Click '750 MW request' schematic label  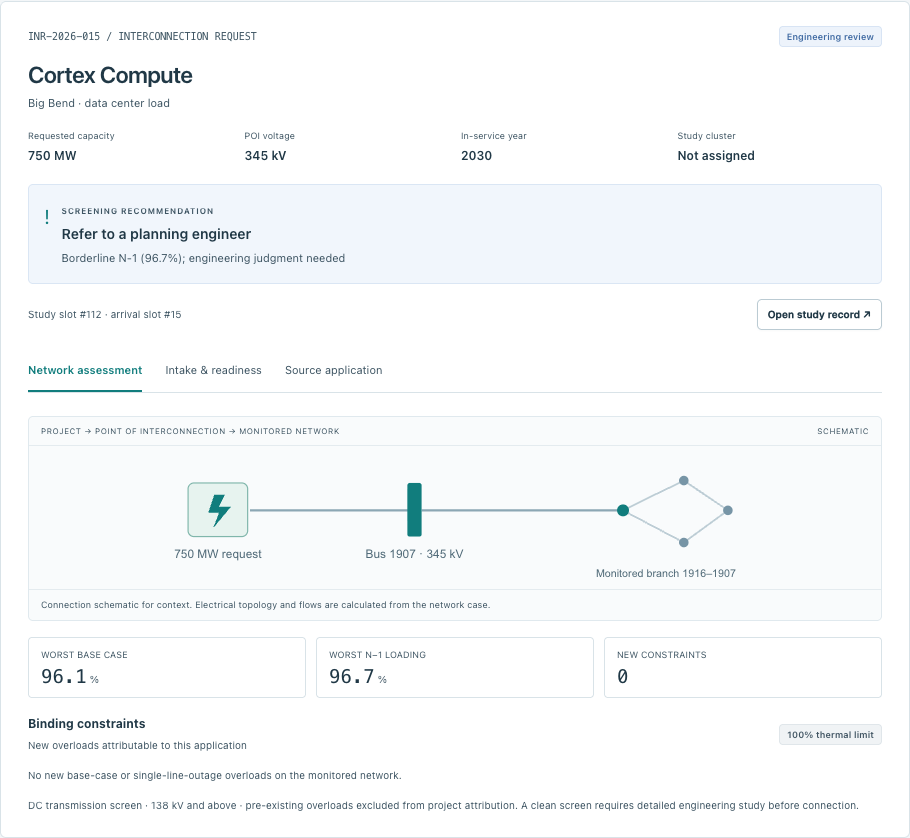[218, 554]
